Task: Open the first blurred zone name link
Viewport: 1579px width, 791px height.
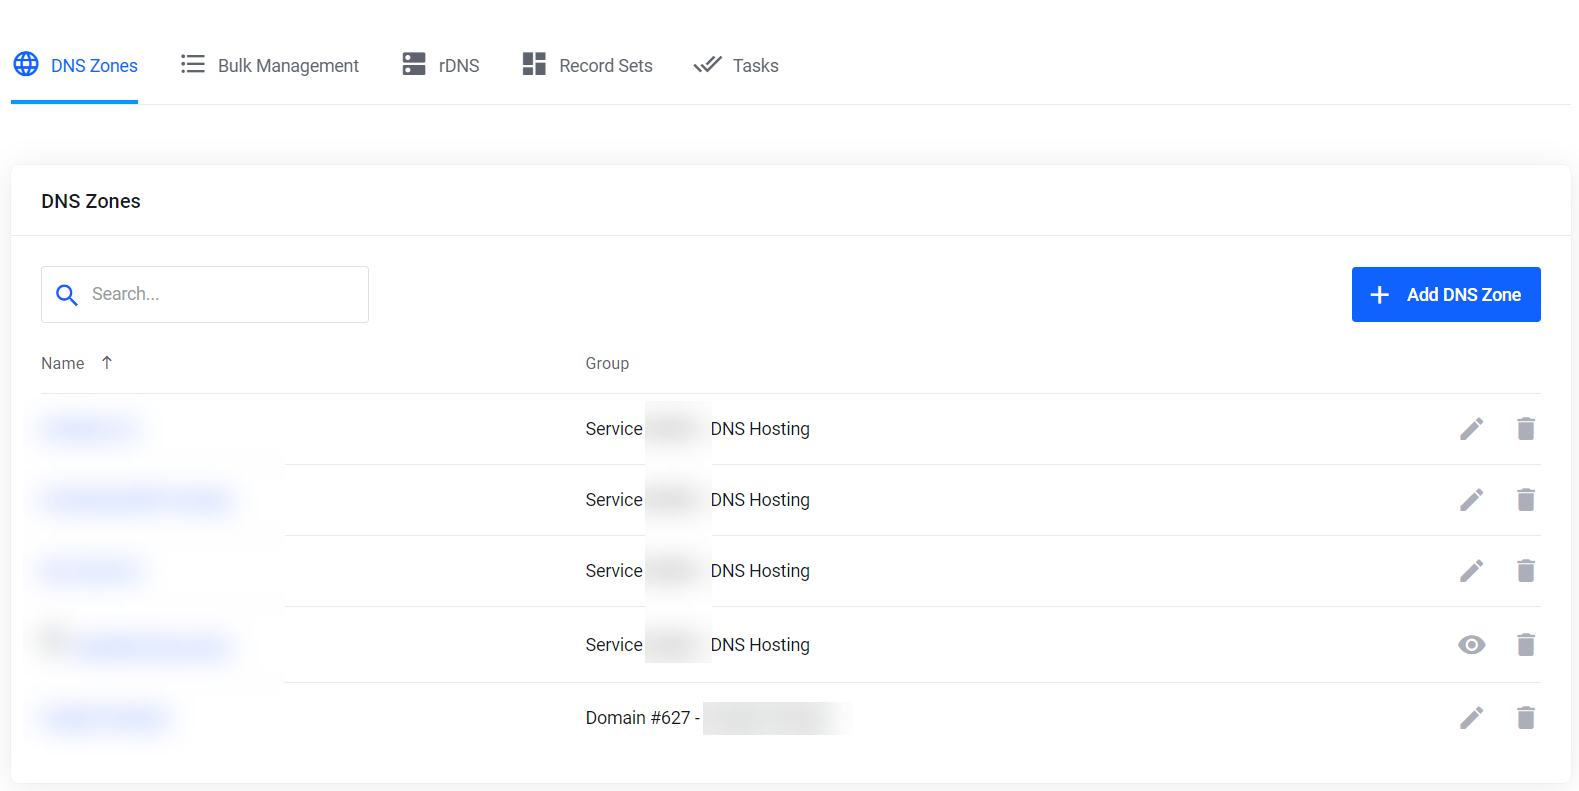Action: click(x=90, y=429)
